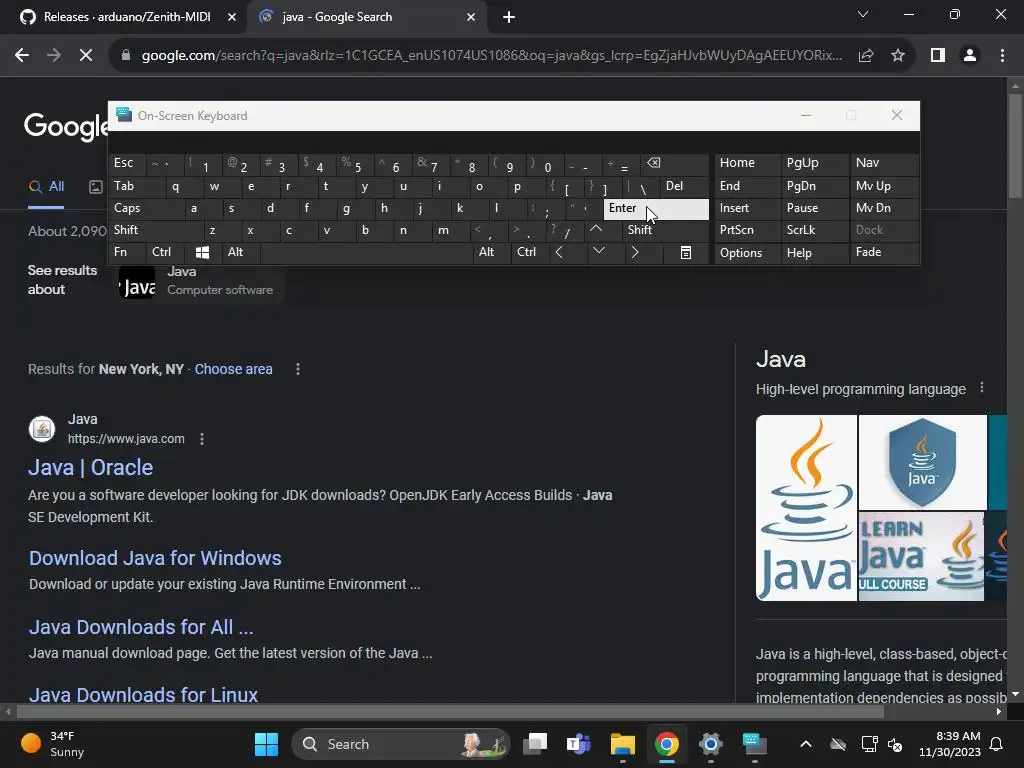
Task: Click the Chrome back arrow
Action: (22, 56)
